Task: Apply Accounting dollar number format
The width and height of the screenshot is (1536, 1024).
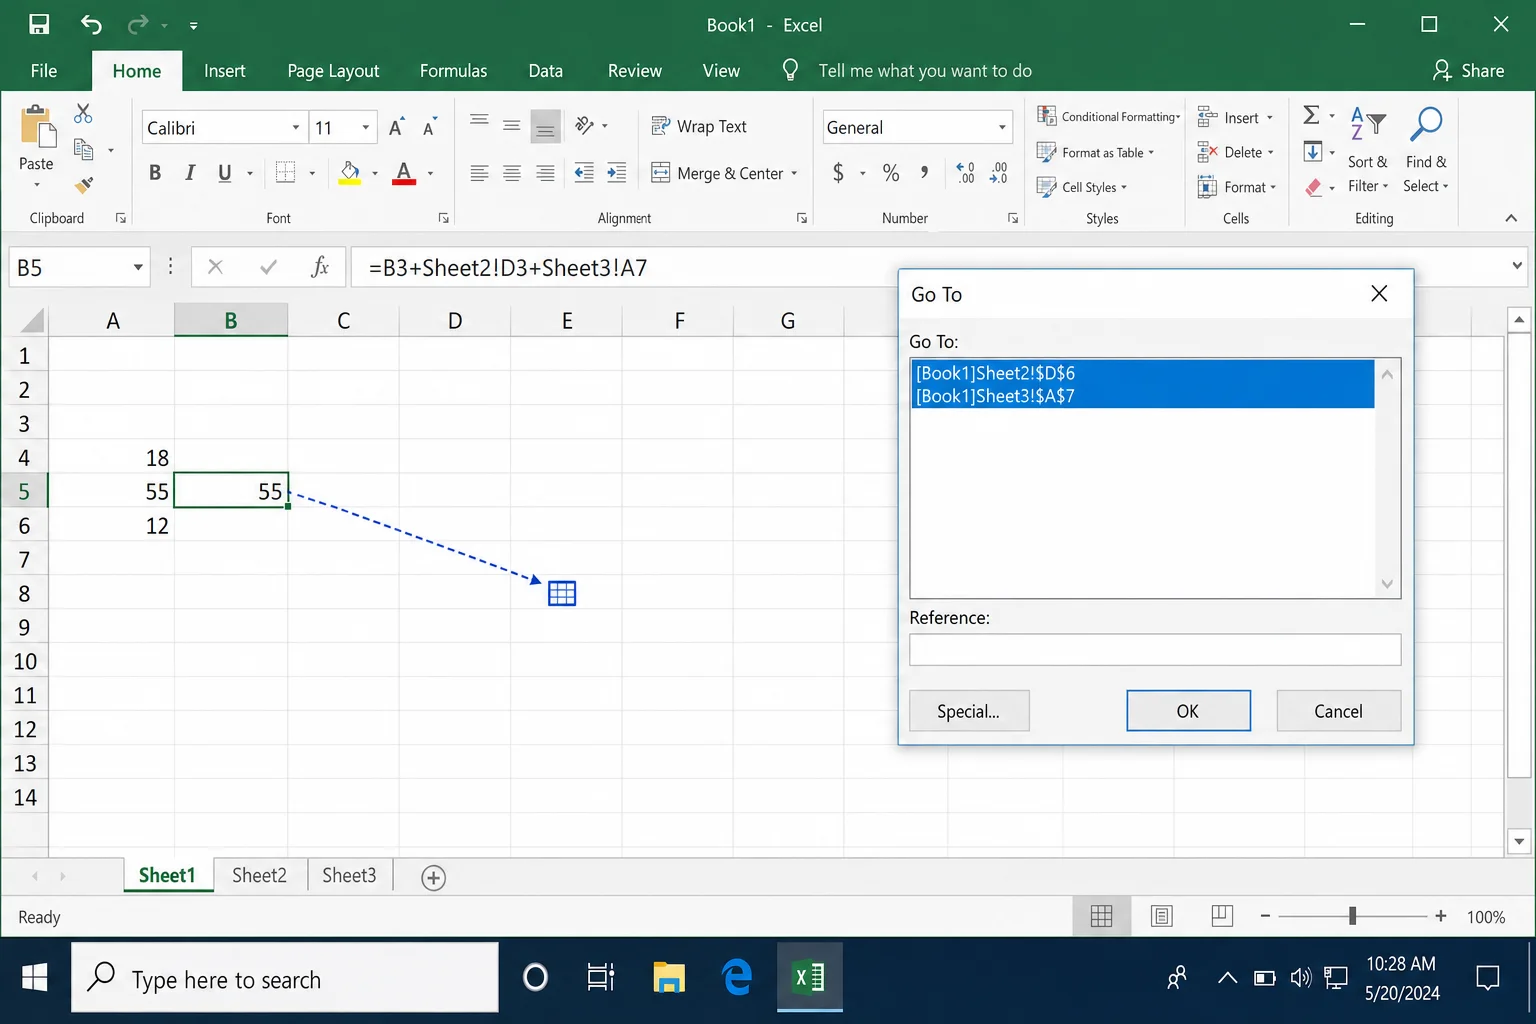Action: coord(838,173)
